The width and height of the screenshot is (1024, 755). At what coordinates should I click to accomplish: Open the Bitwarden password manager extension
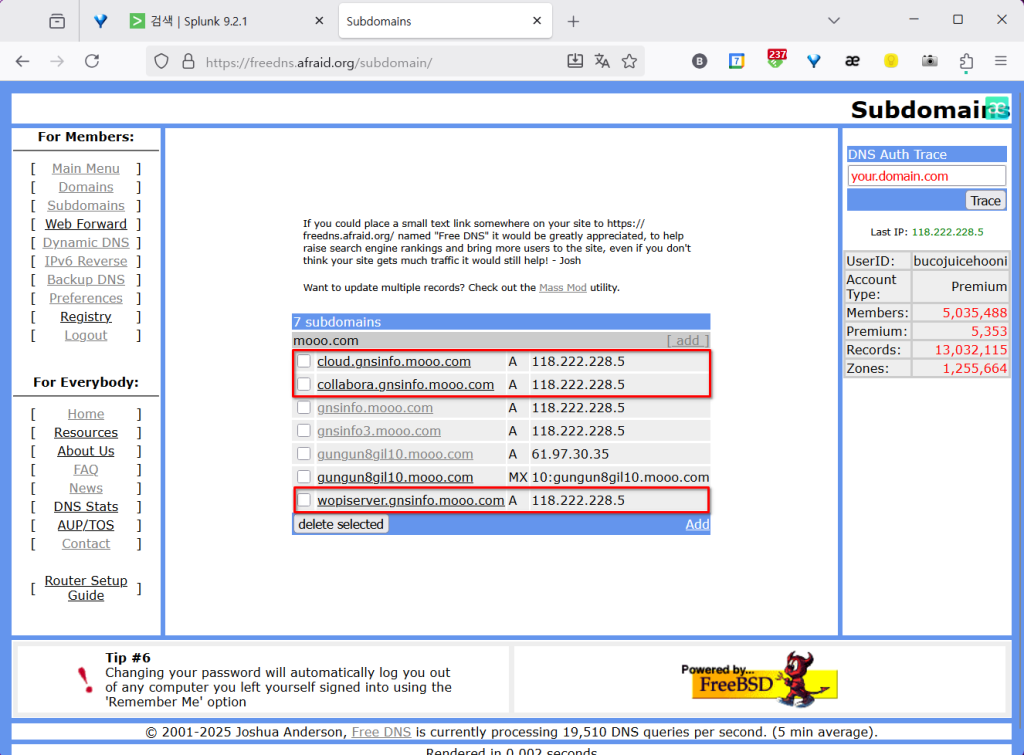[699, 61]
